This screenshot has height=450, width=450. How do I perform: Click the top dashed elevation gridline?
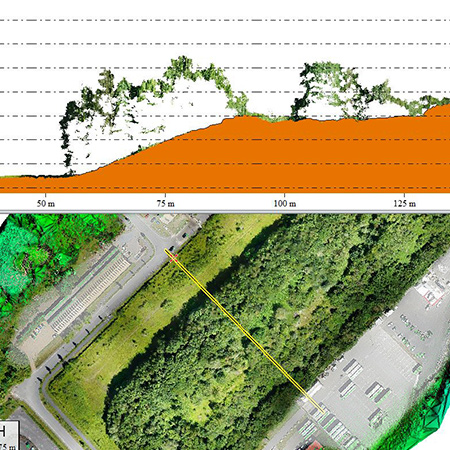225,20
